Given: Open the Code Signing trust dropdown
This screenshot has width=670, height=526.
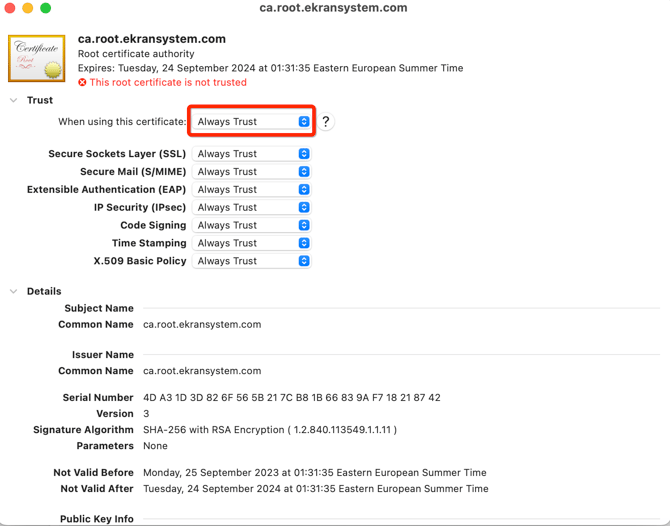Looking at the screenshot, I should click(252, 225).
